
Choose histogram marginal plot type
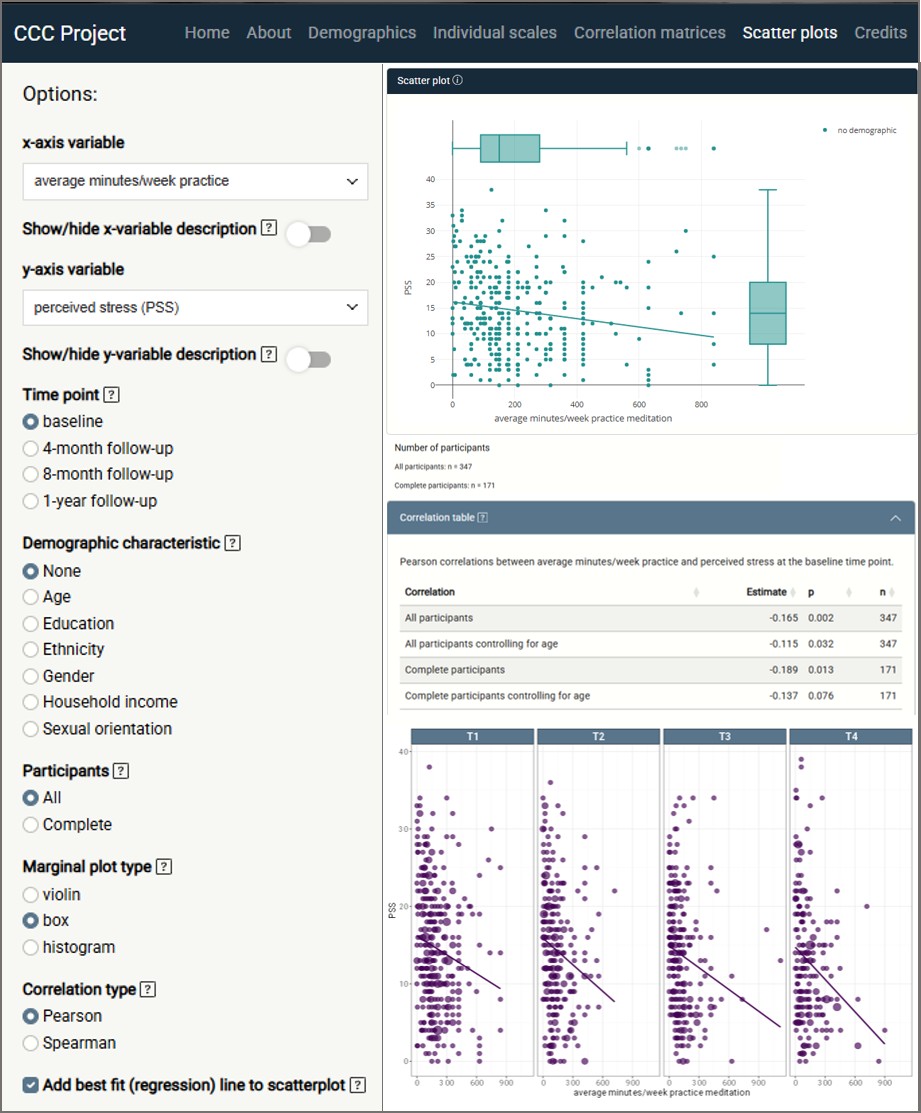31,948
